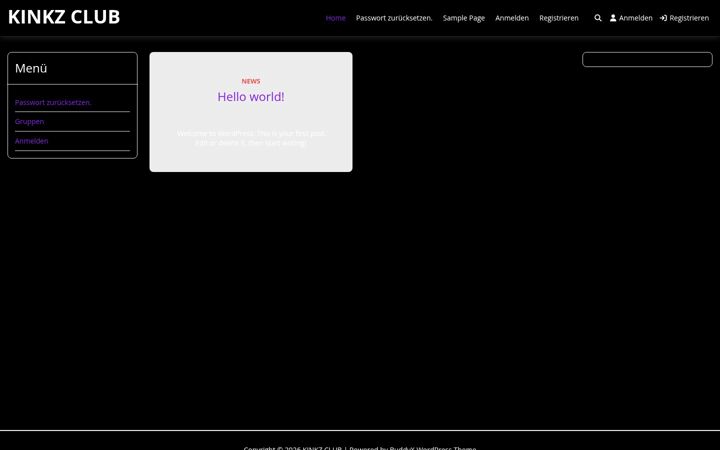Open the Hello world! post title
This screenshot has height=450, width=720.
[x=251, y=96]
